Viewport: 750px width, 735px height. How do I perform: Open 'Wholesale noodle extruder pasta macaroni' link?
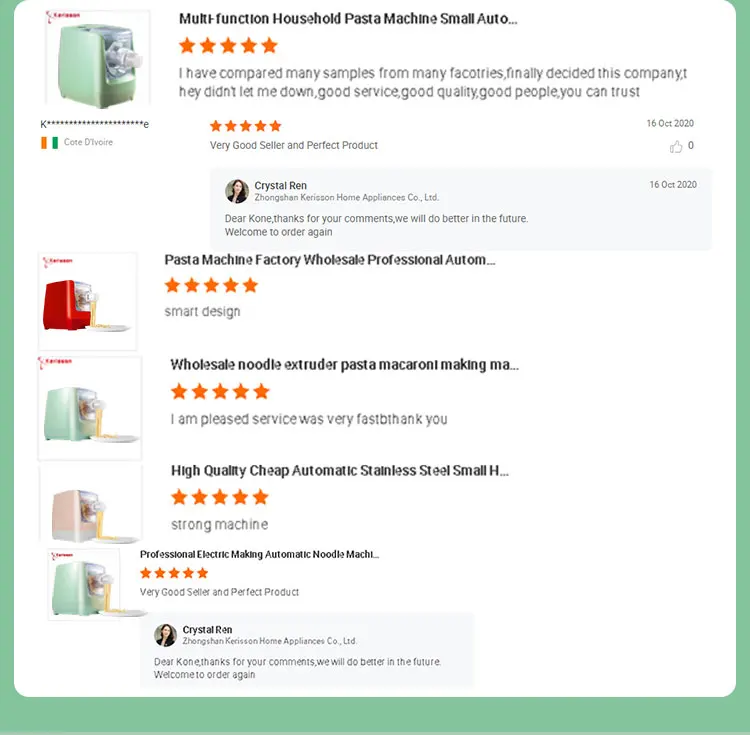[x=344, y=365]
